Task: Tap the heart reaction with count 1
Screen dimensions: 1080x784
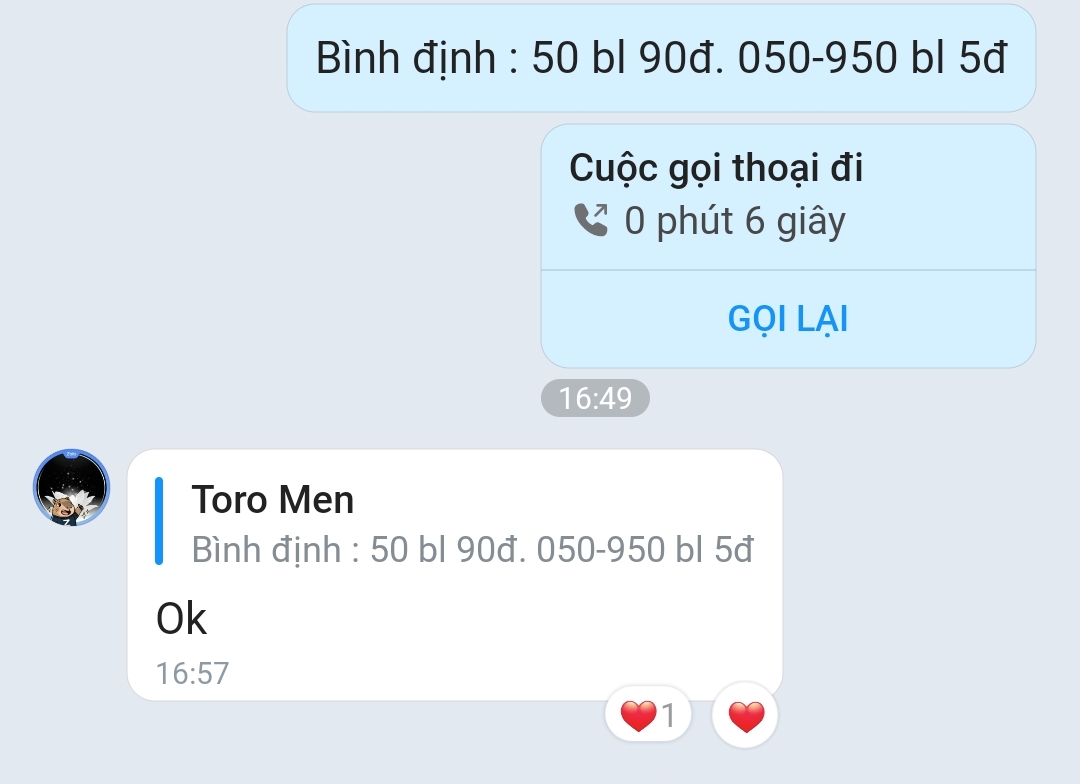Action: point(647,714)
